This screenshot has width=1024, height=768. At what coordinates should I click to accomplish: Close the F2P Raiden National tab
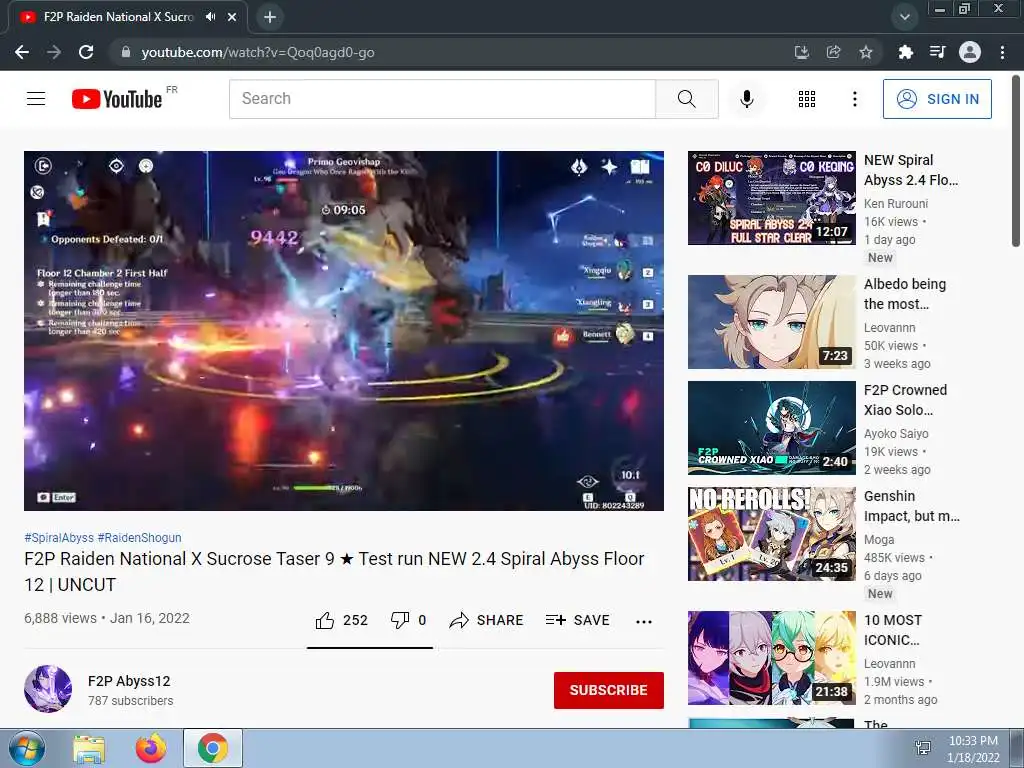point(232,17)
